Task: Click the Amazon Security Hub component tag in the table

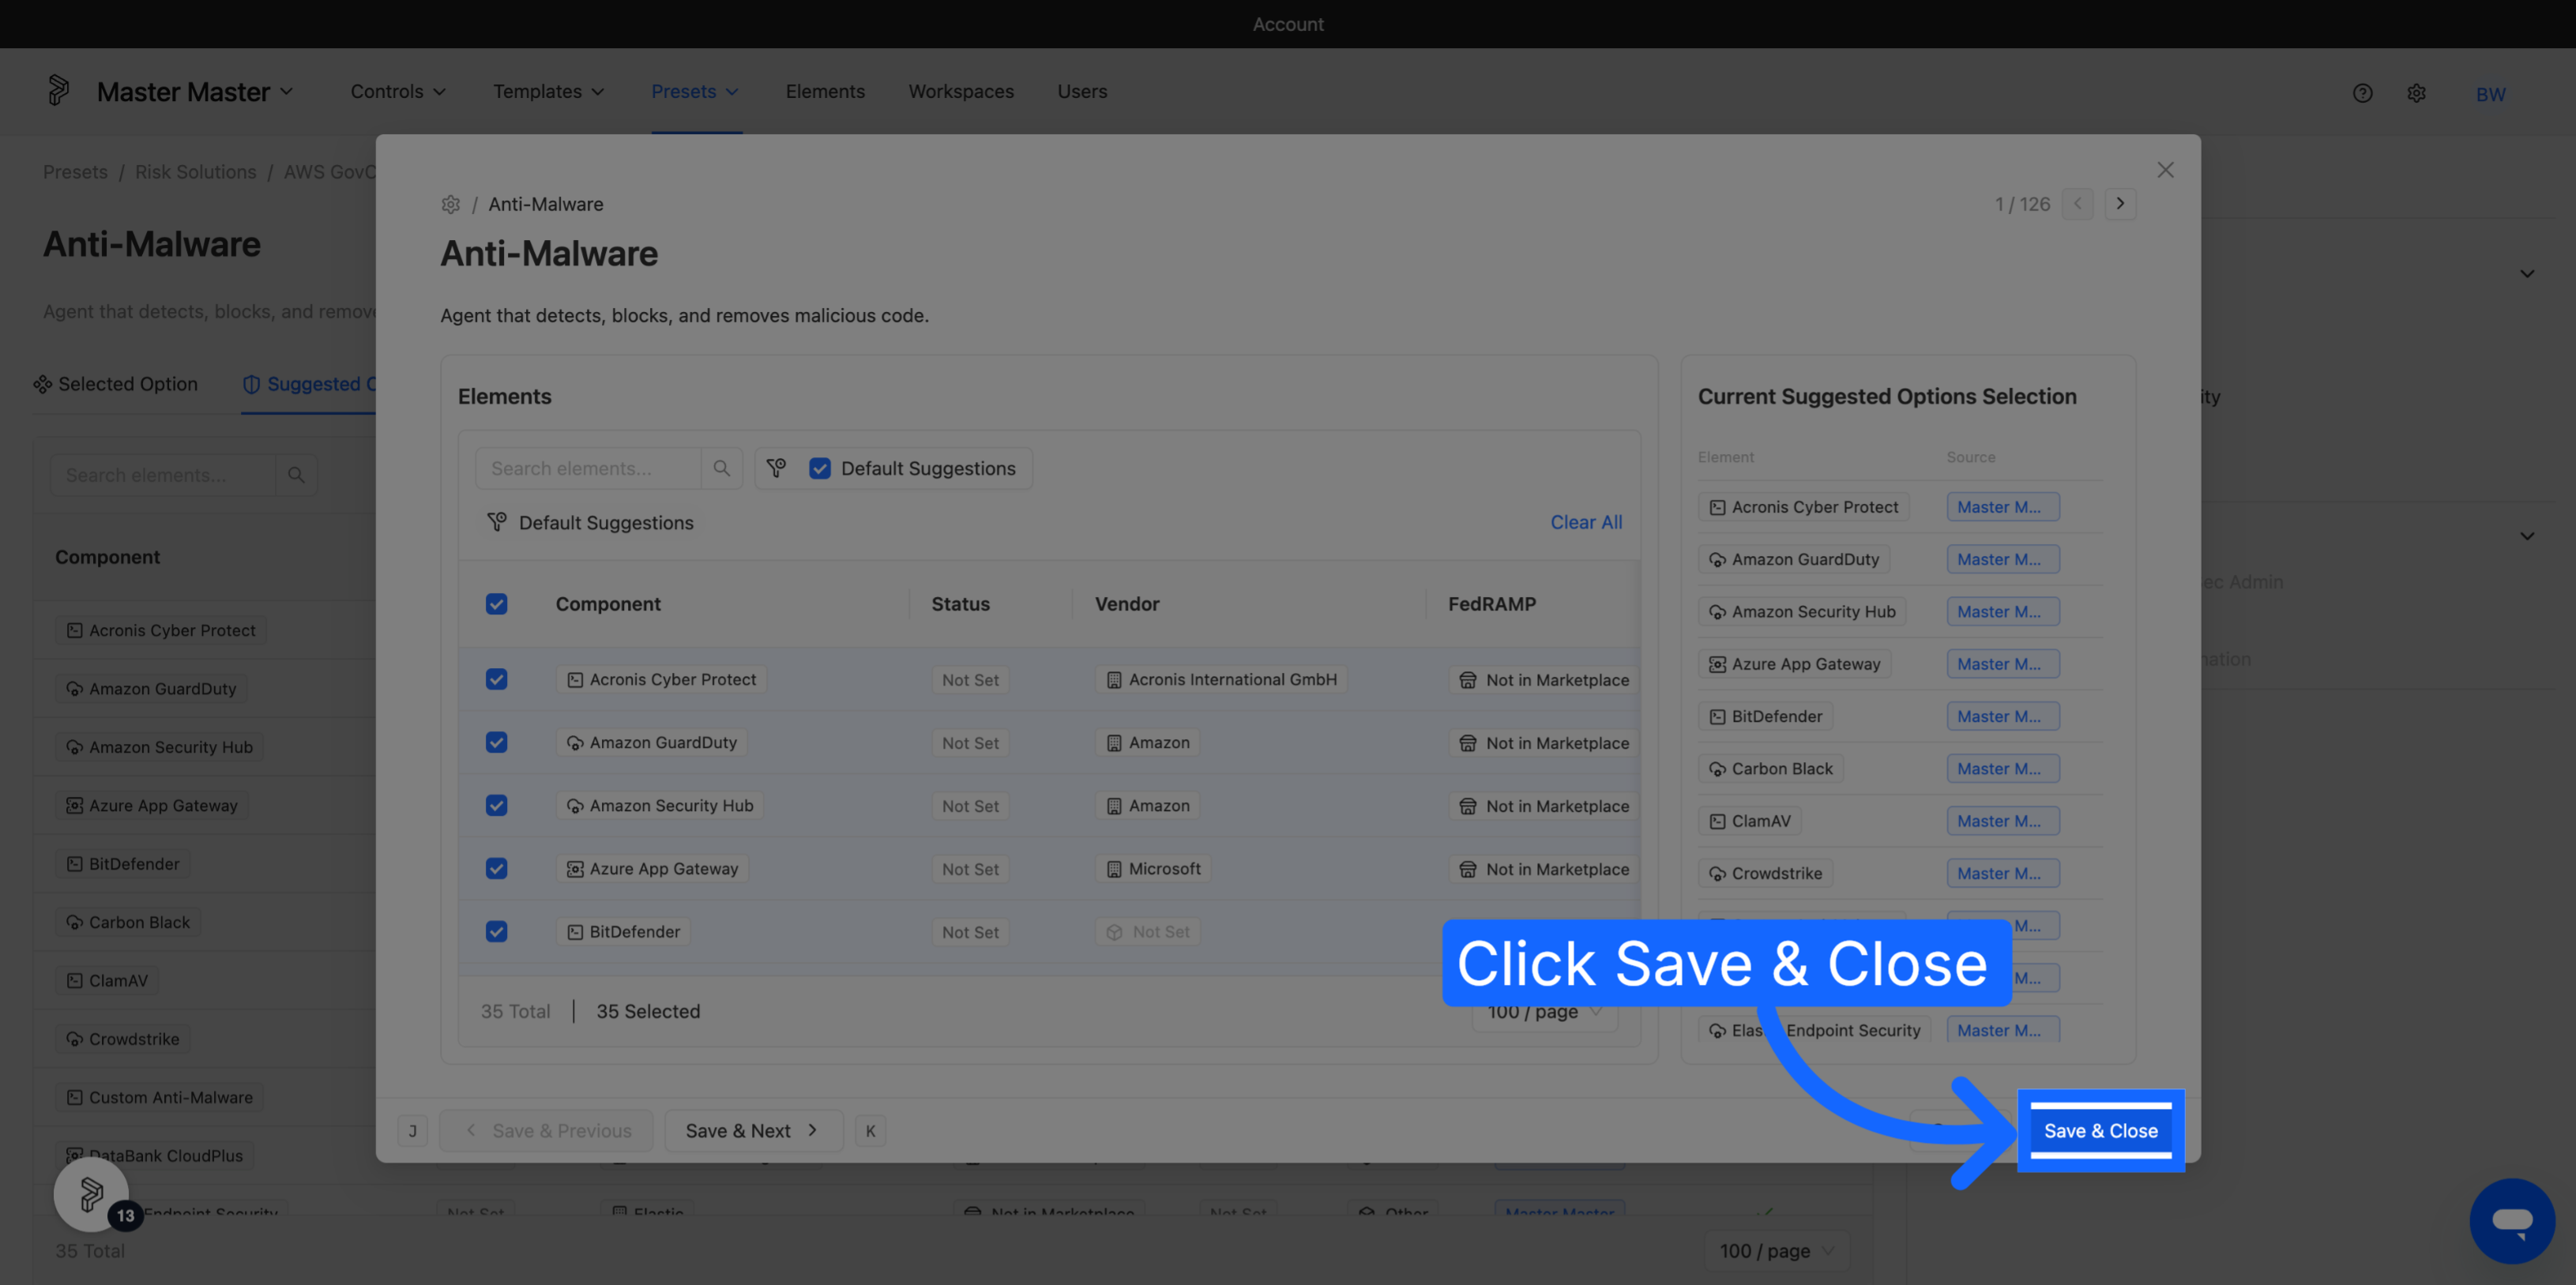Action: 660,805
